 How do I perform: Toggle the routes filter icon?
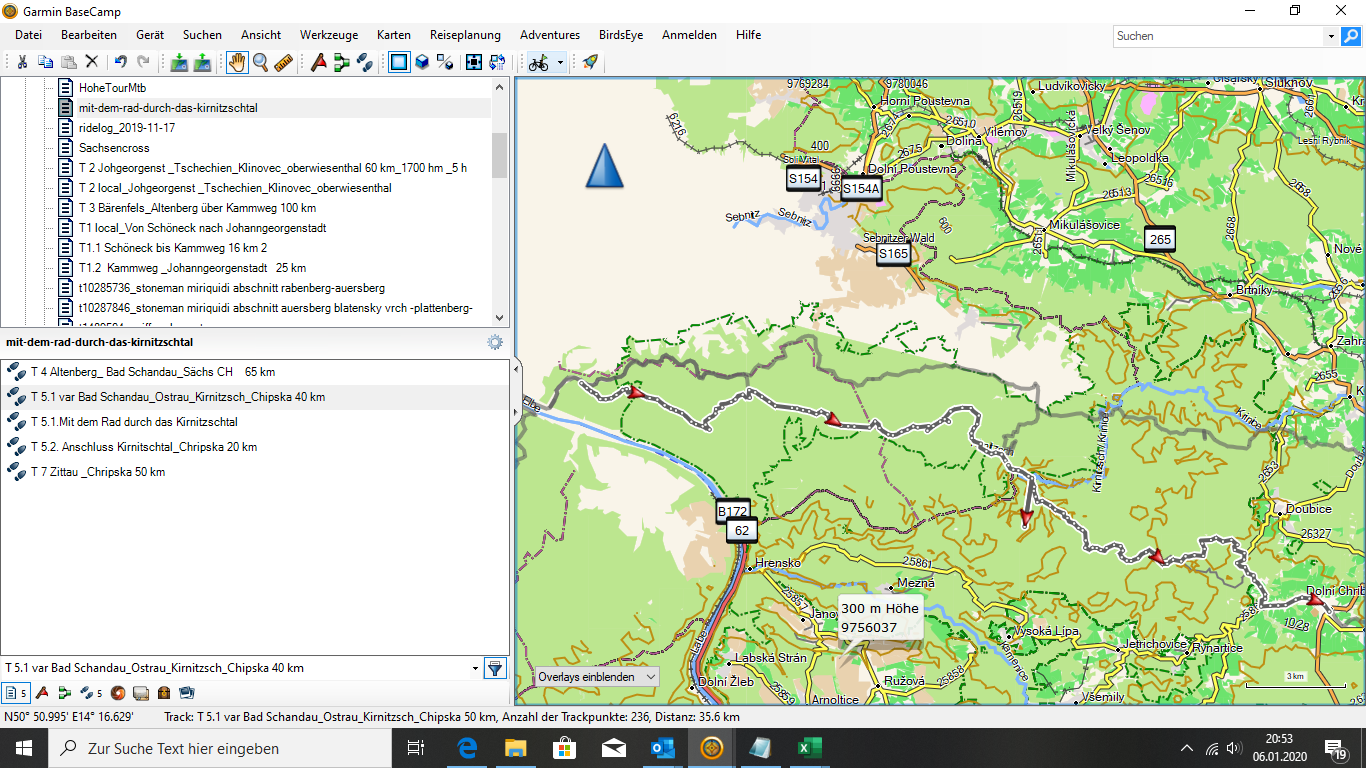(x=64, y=692)
